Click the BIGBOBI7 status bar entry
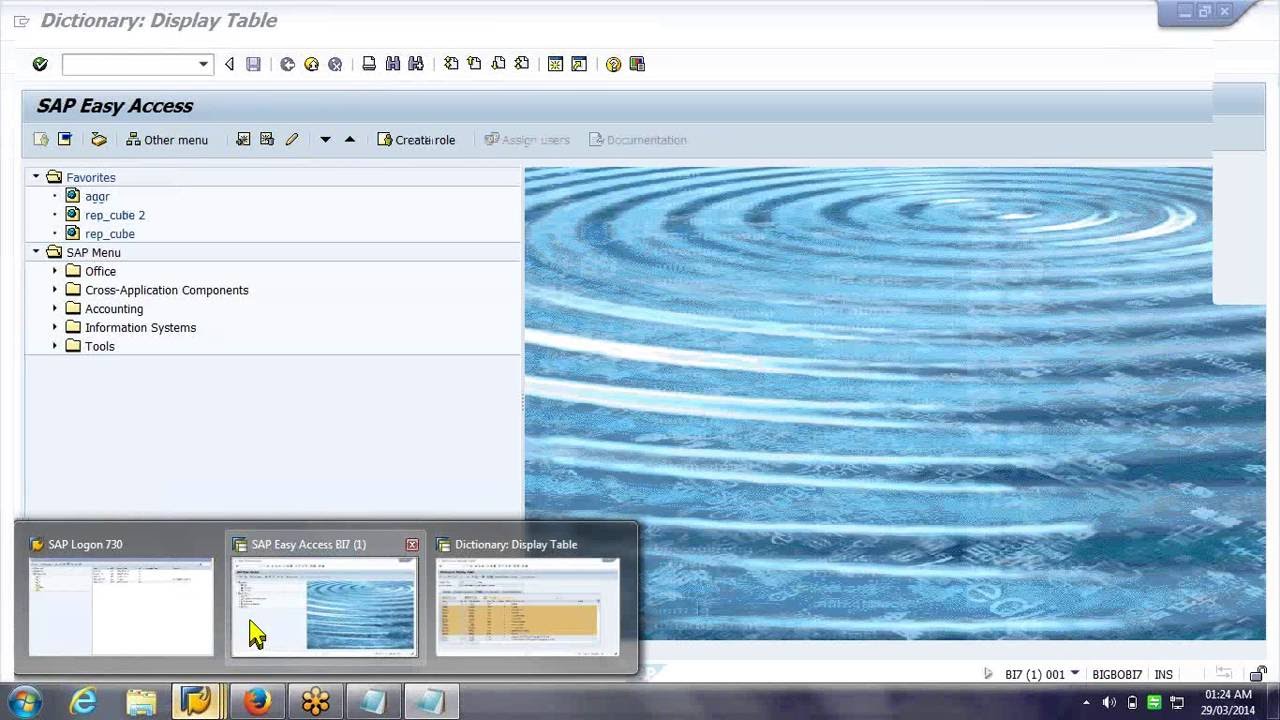 point(1117,675)
